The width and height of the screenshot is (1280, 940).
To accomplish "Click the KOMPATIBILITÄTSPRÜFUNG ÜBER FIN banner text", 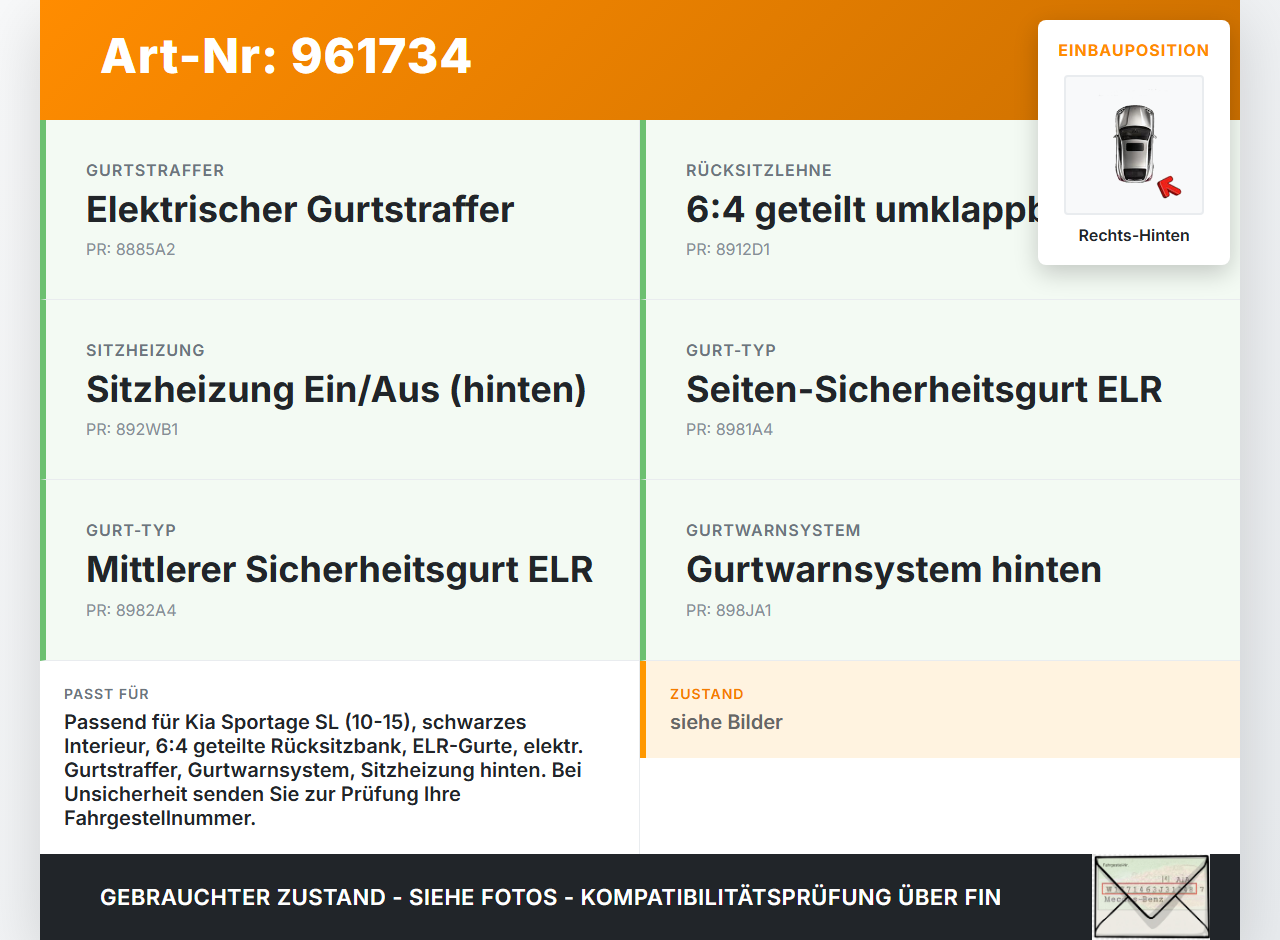I will pyautogui.click(x=790, y=897).
